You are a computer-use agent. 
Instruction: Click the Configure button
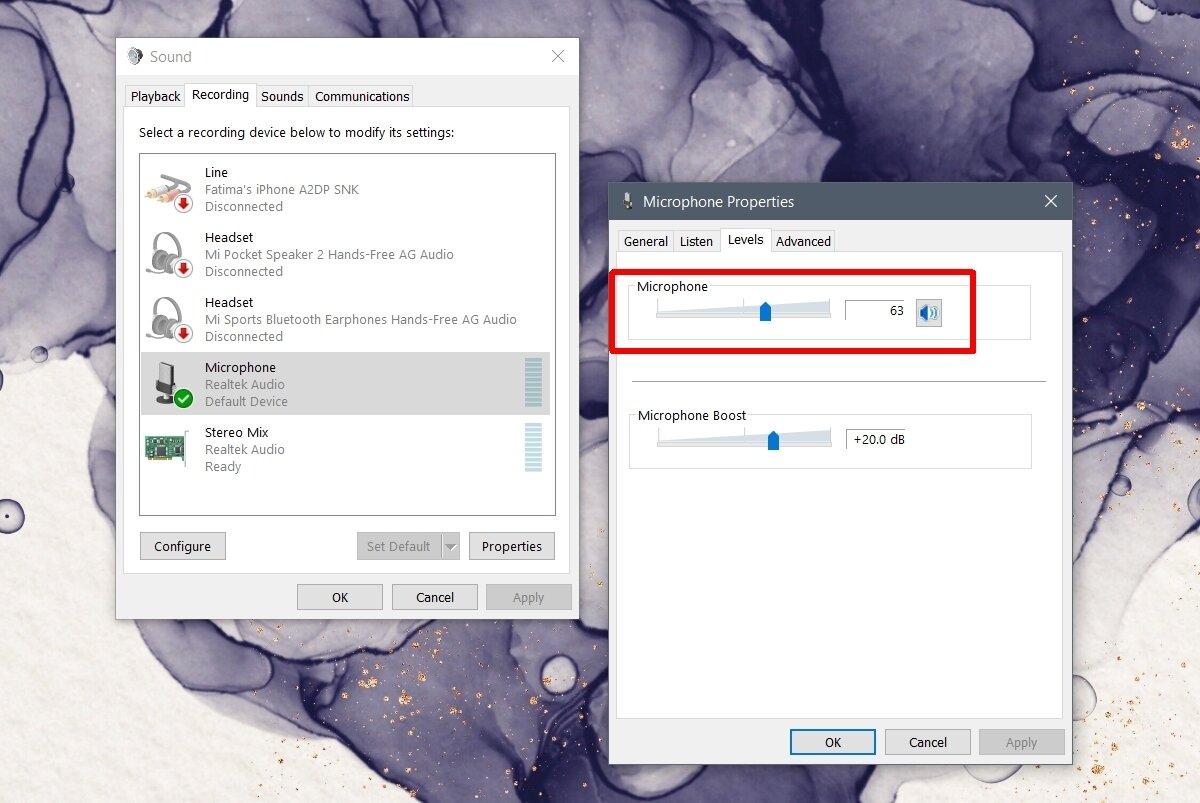point(182,546)
